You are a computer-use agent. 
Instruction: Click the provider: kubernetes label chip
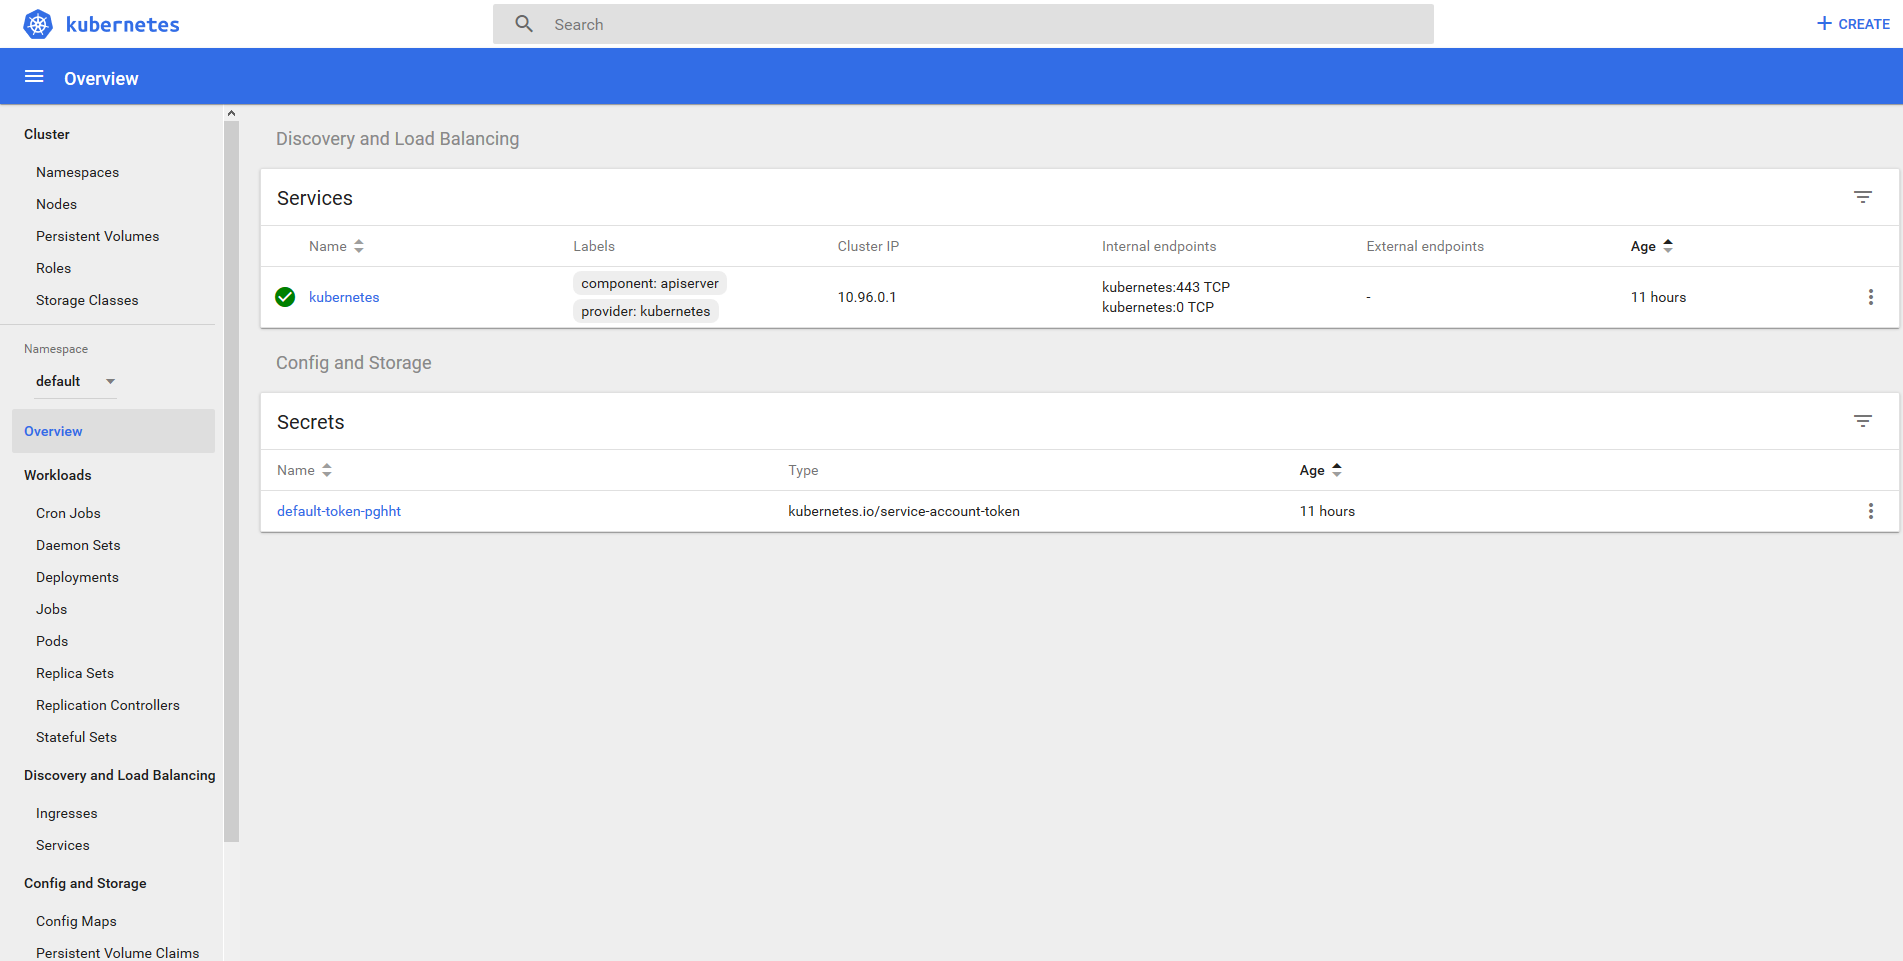646,311
